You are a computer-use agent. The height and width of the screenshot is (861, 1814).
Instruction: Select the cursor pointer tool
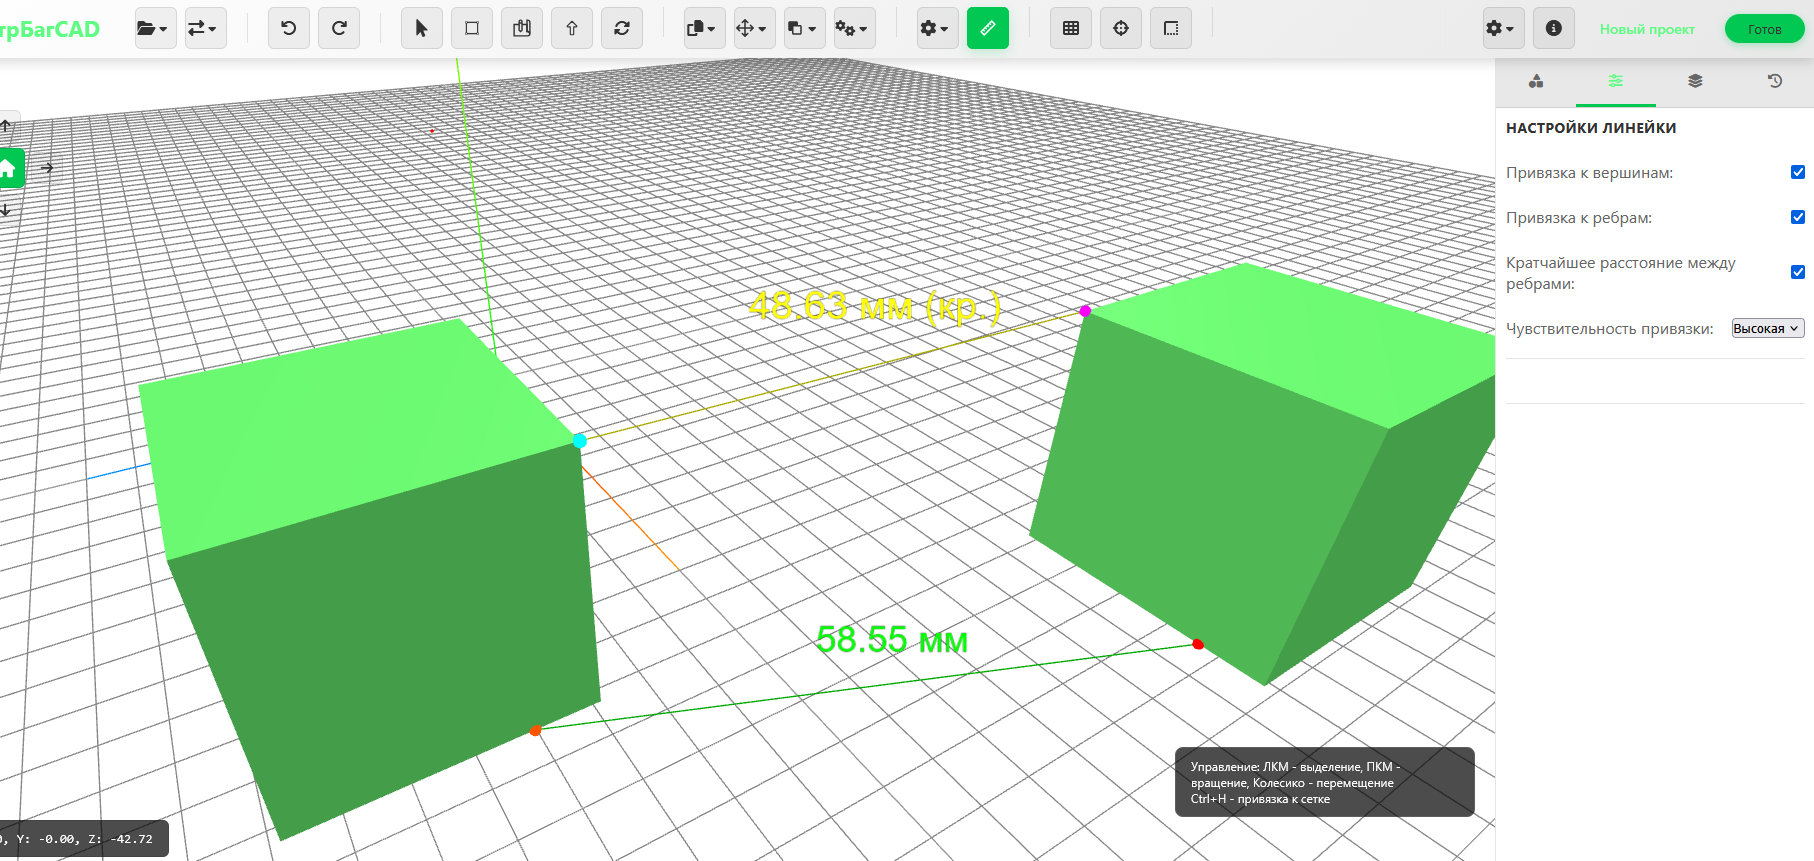click(421, 28)
